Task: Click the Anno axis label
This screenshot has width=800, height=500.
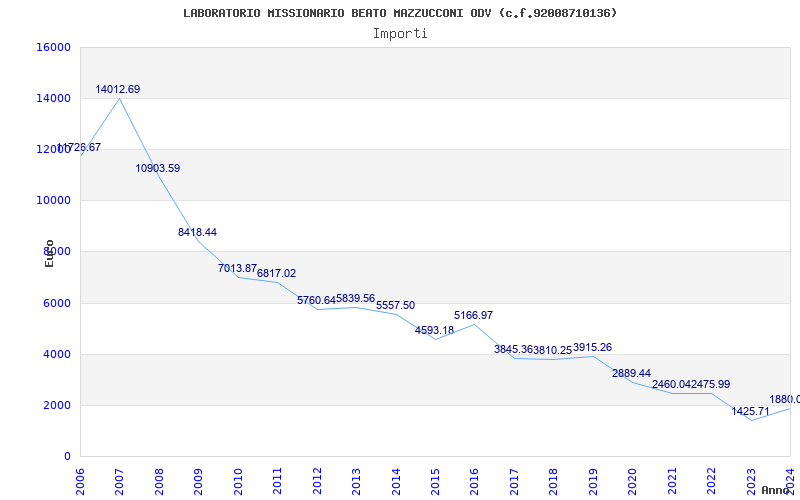Action: pos(775,490)
